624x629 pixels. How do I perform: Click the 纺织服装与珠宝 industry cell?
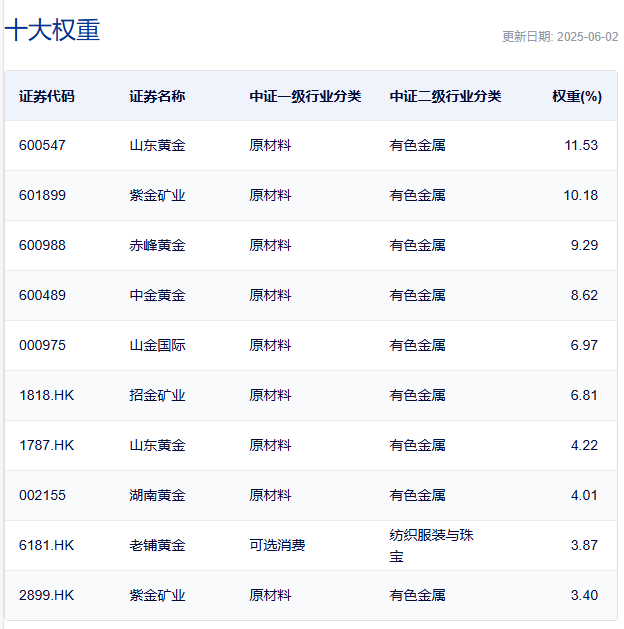click(431, 545)
